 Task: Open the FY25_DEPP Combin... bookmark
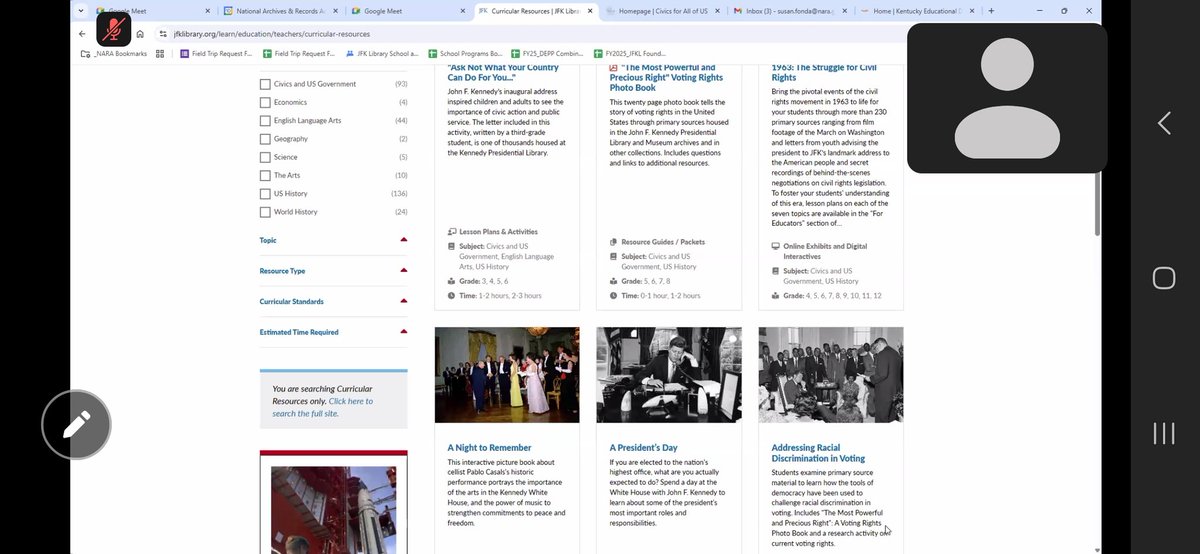548,53
